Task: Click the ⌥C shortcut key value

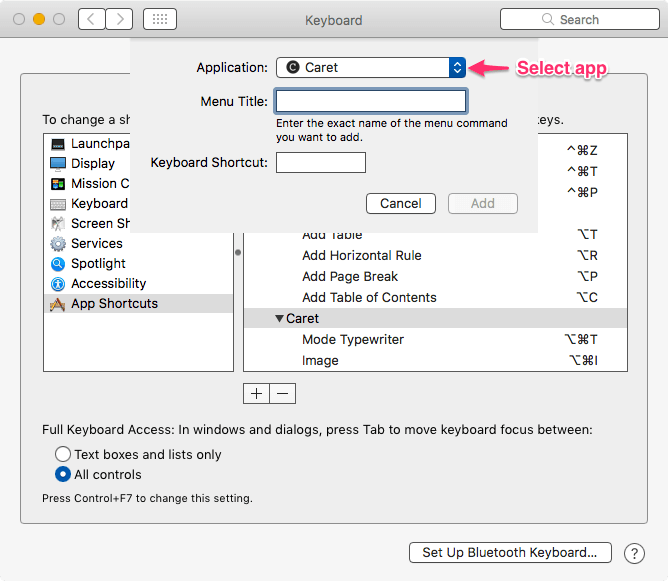Action: click(x=587, y=297)
